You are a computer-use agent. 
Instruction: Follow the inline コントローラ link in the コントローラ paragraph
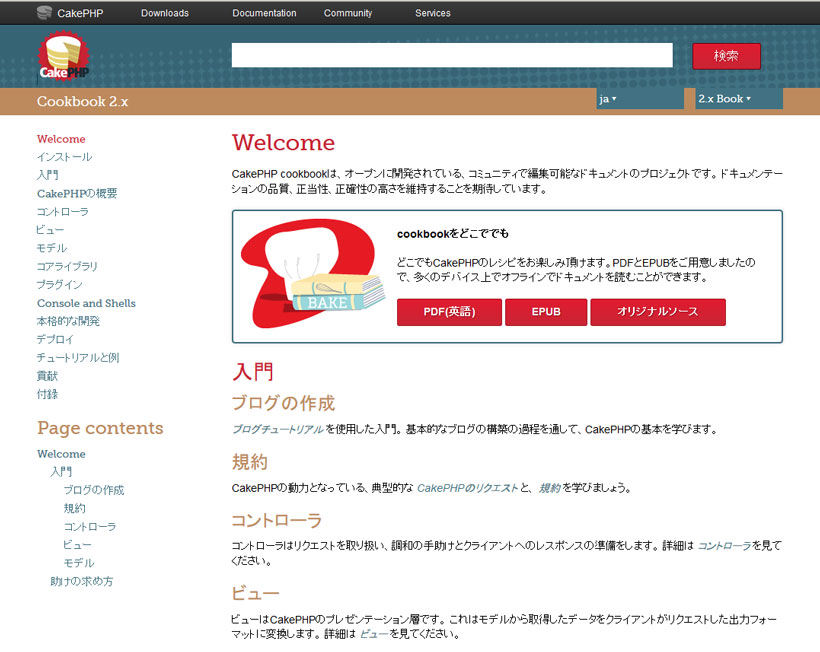point(724,546)
